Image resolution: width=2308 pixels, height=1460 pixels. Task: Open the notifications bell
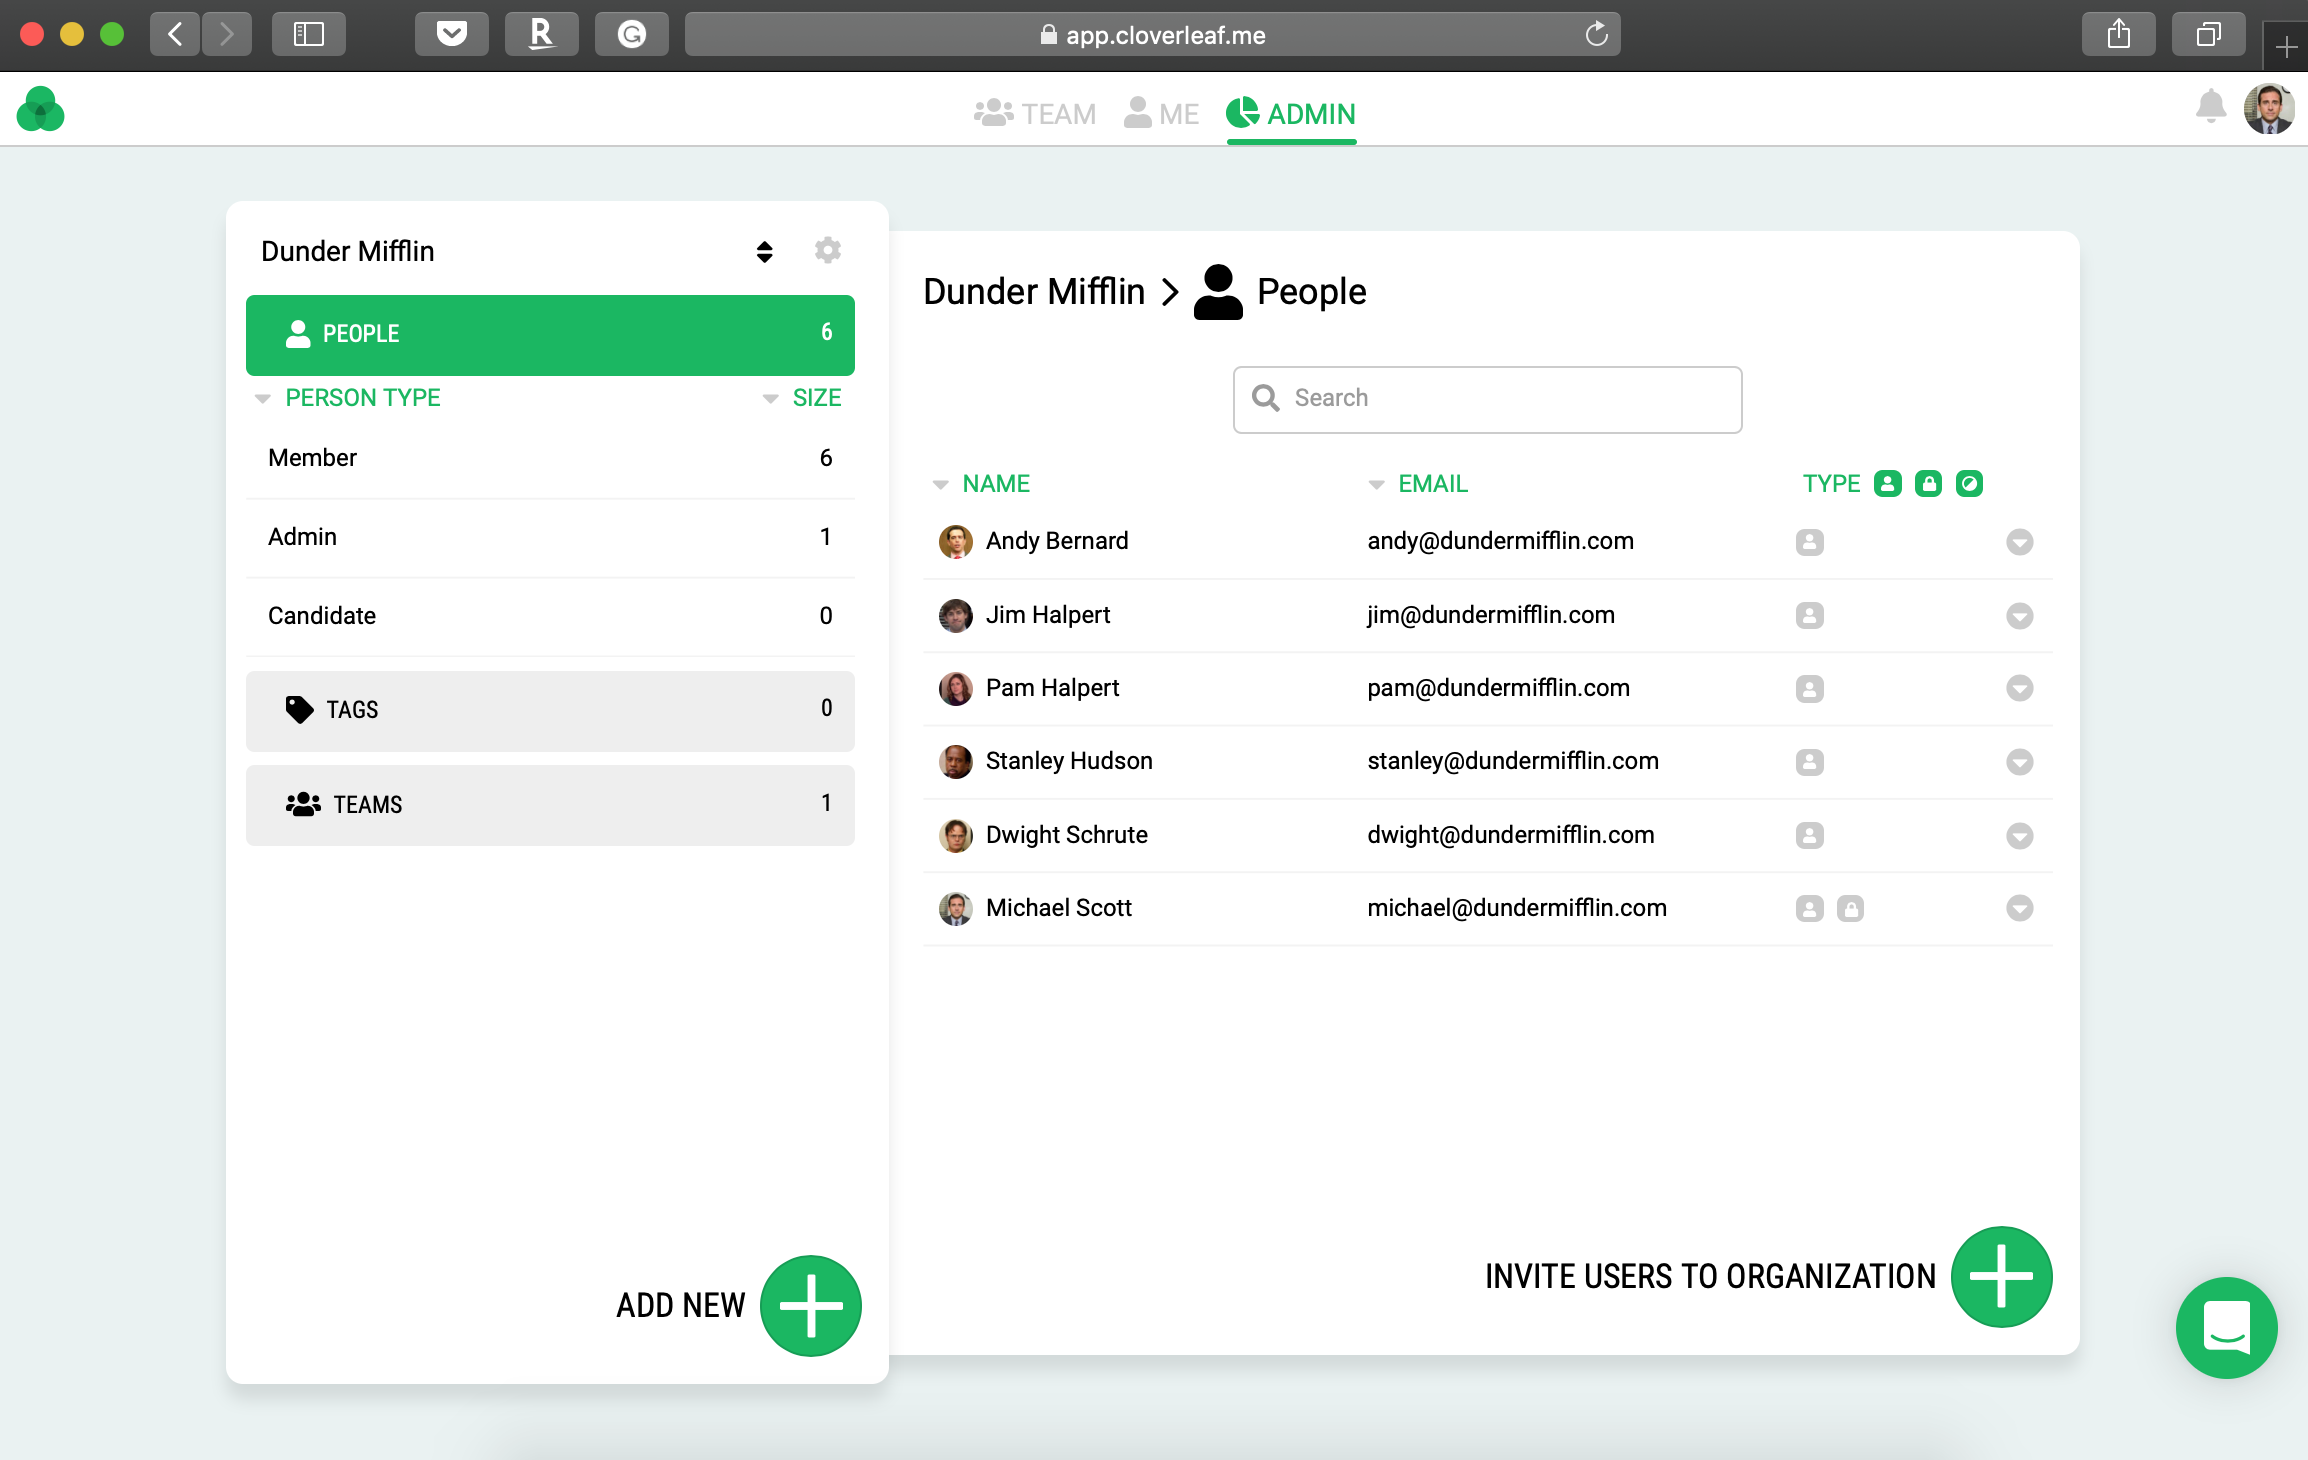point(2211,107)
